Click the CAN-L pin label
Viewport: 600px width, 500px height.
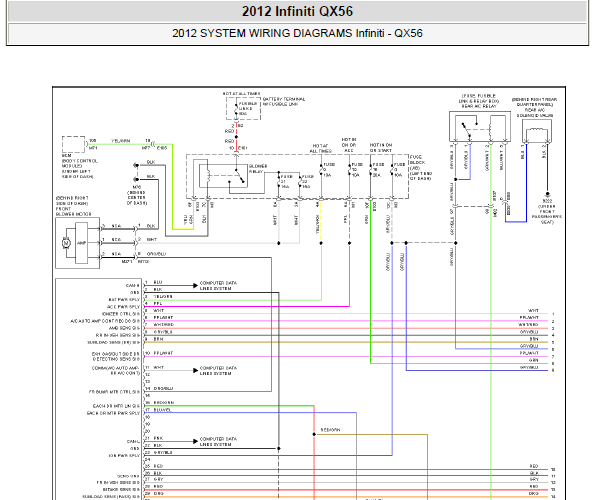(133, 441)
